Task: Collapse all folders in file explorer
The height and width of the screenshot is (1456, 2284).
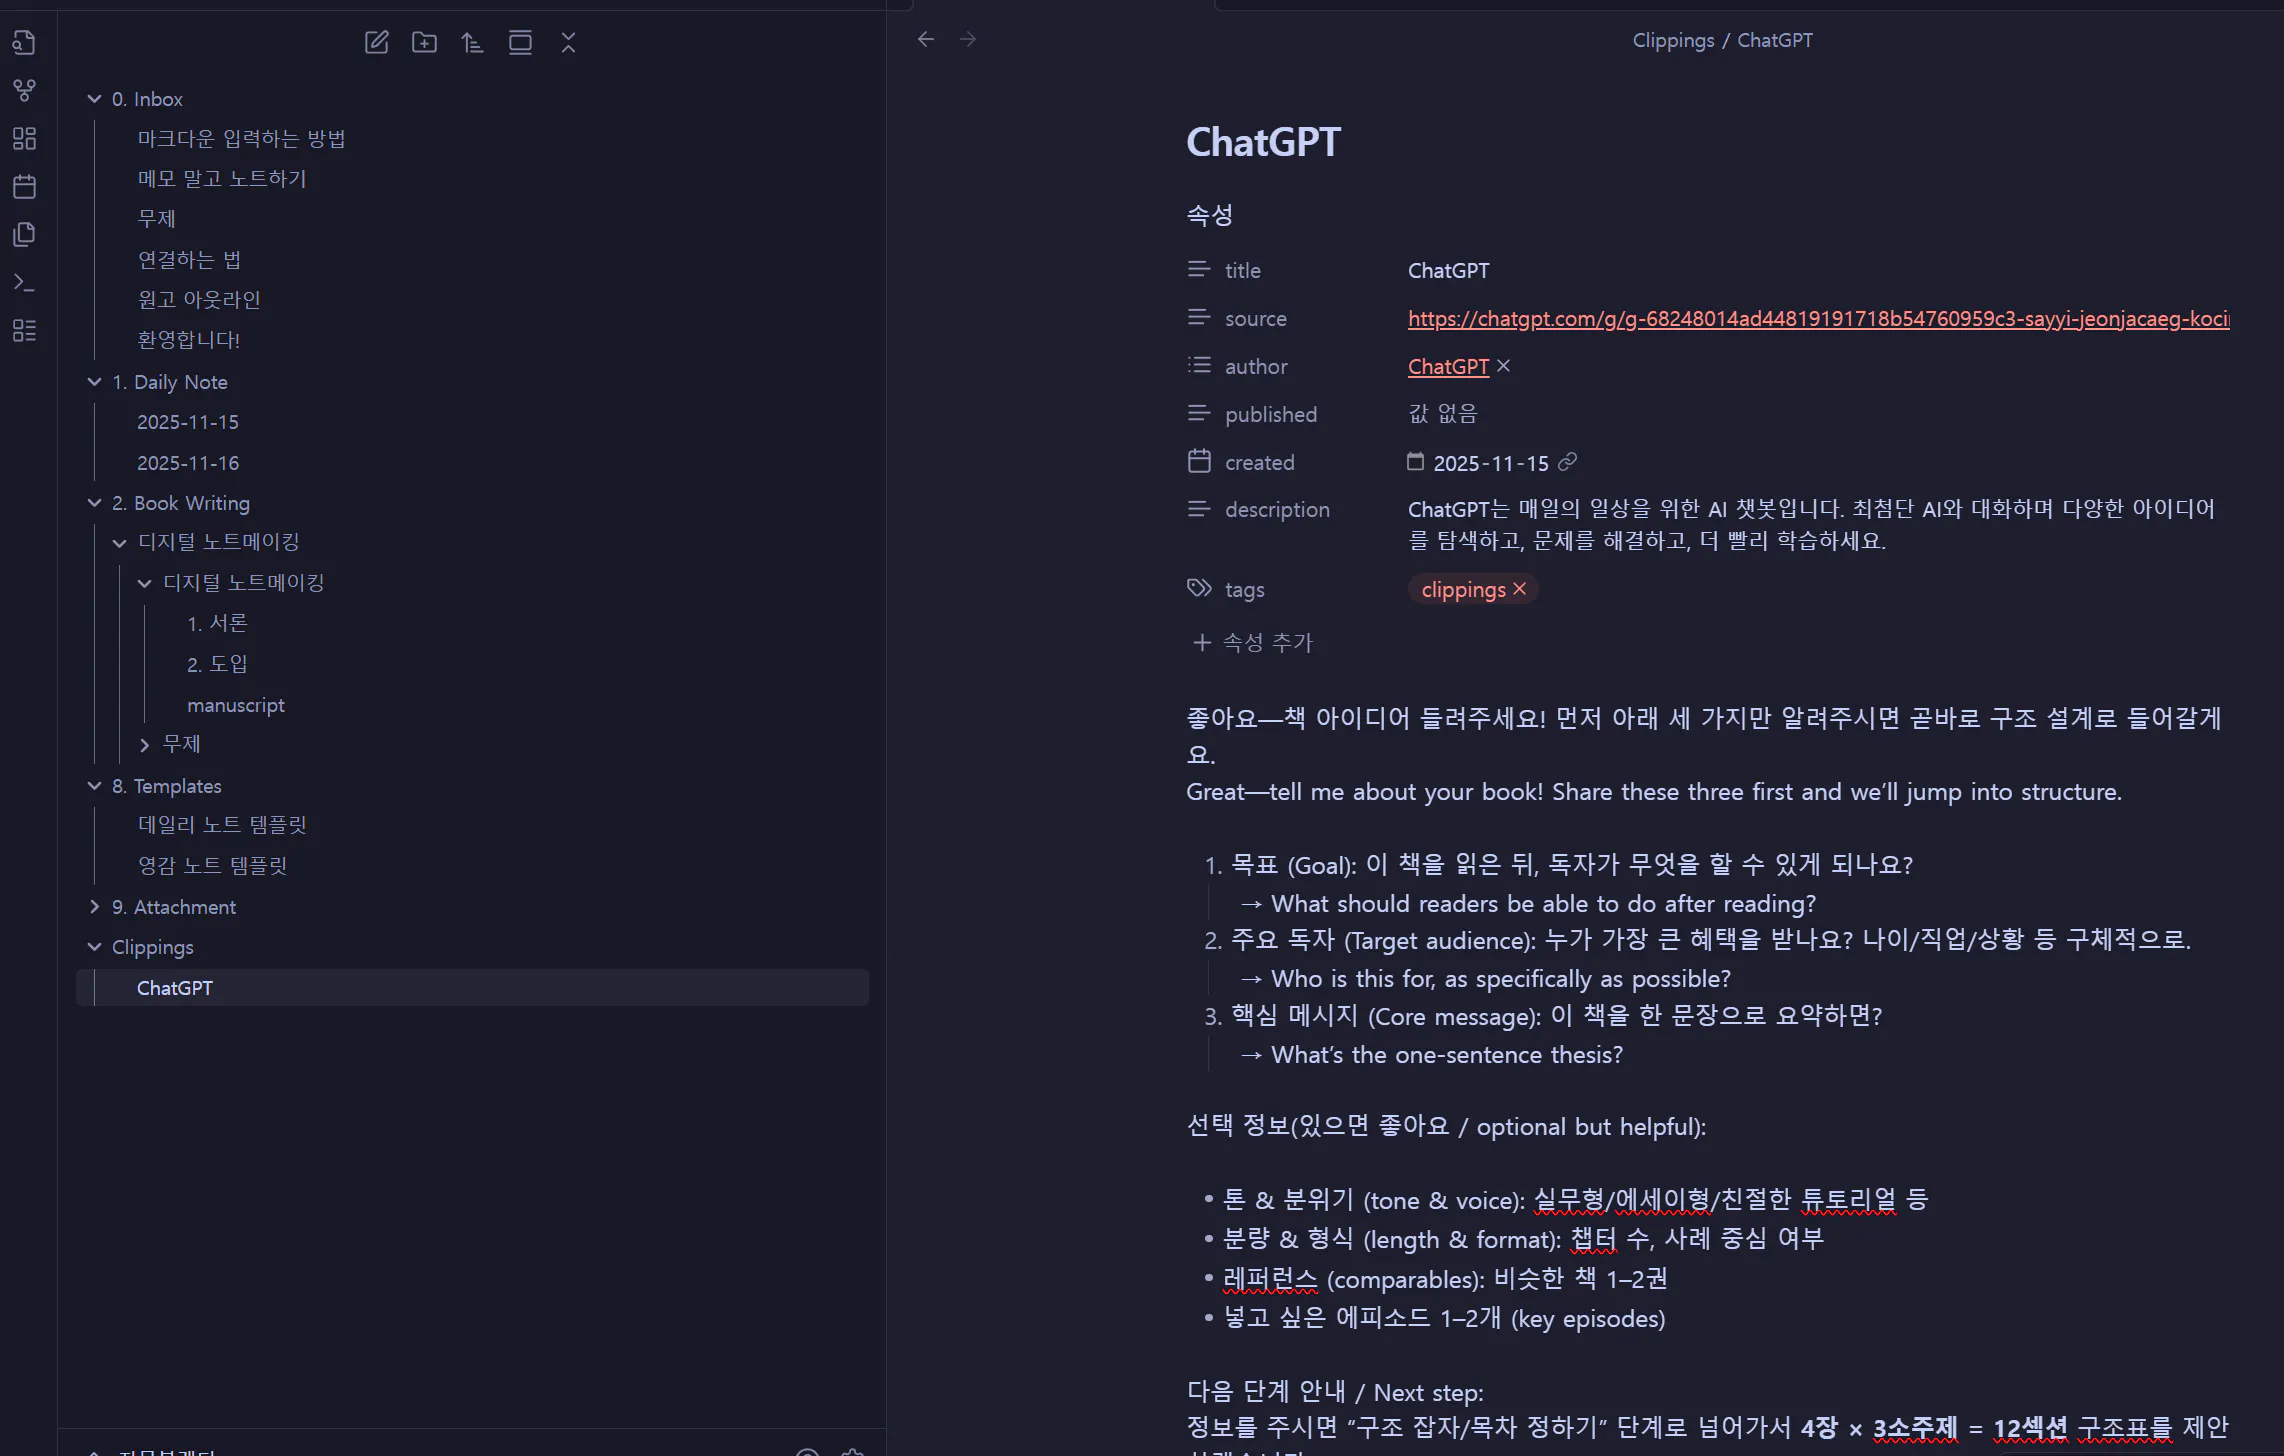Action: (568, 42)
